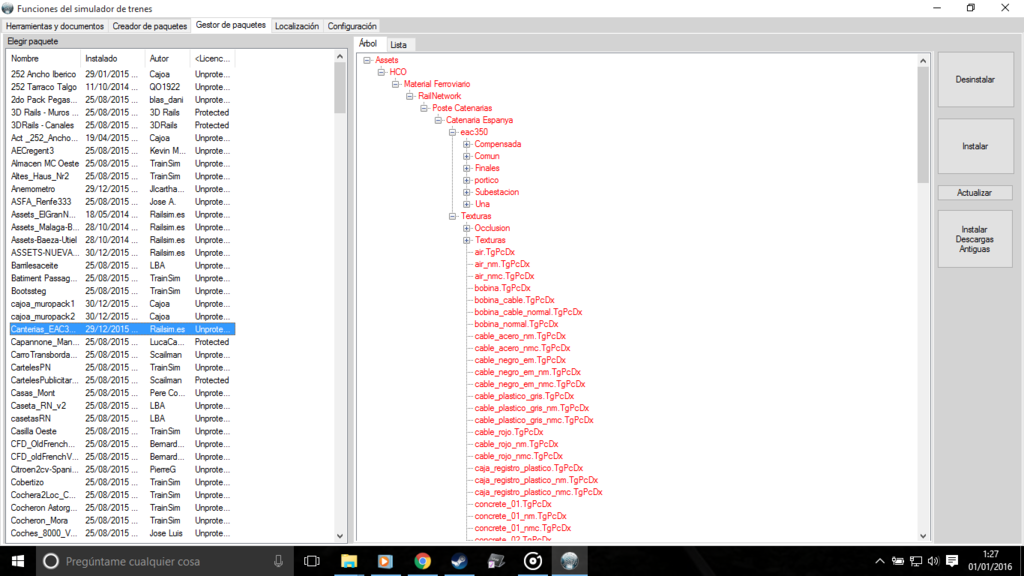
Task: Expand the Subestacion folder
Action: [467, 192]
